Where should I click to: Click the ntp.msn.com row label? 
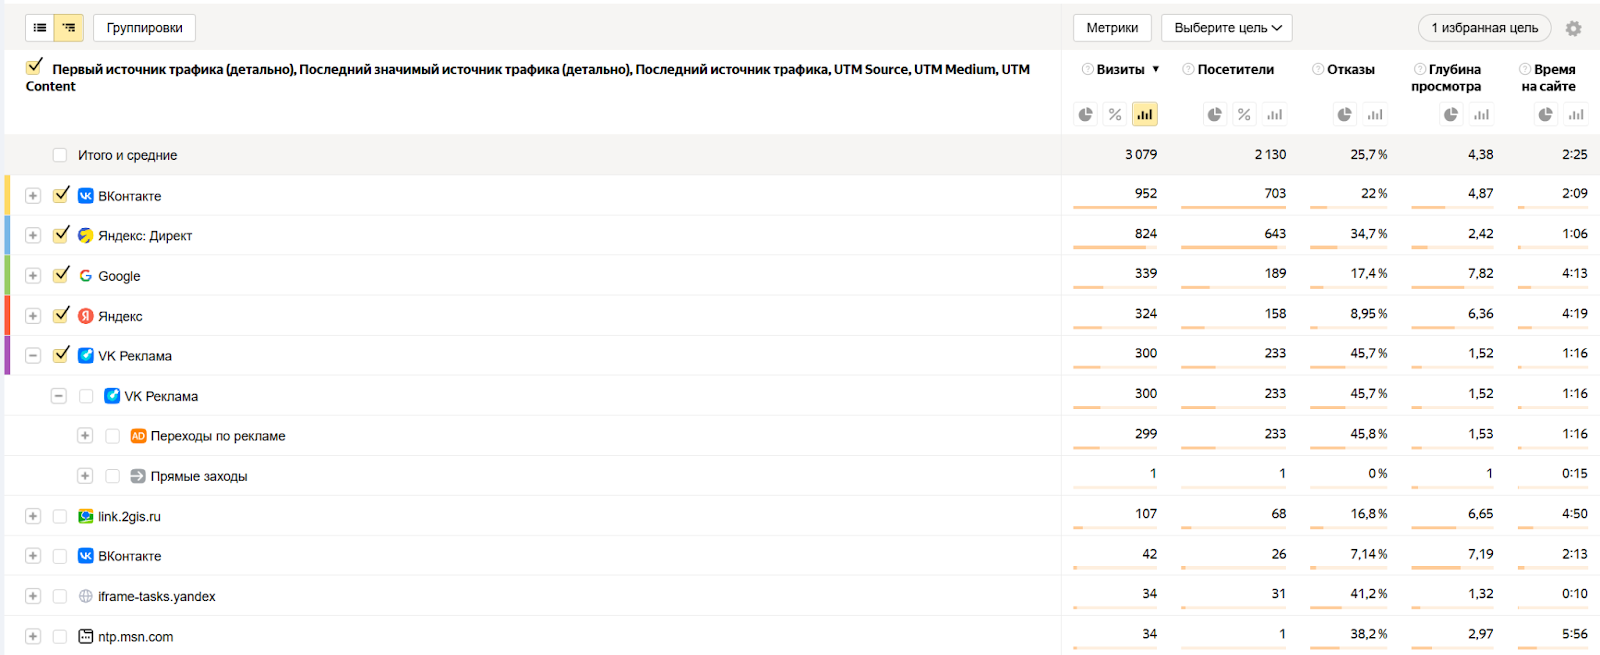tap(136, 636)
